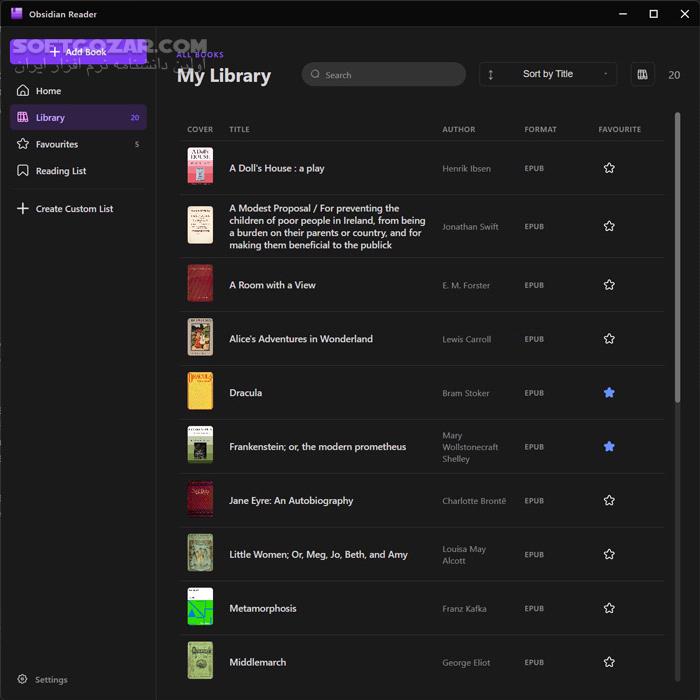700x700 pixels.
Task: Favourite Little Women with its star
Action: [609, 554]
